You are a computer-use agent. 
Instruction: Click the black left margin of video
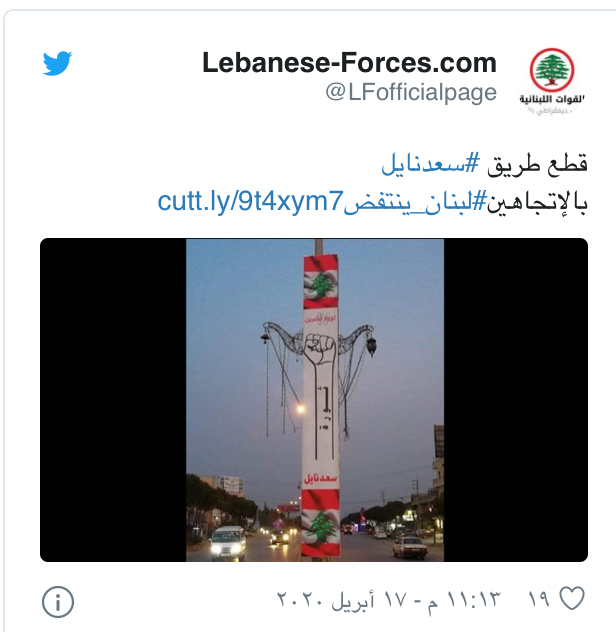113,400
